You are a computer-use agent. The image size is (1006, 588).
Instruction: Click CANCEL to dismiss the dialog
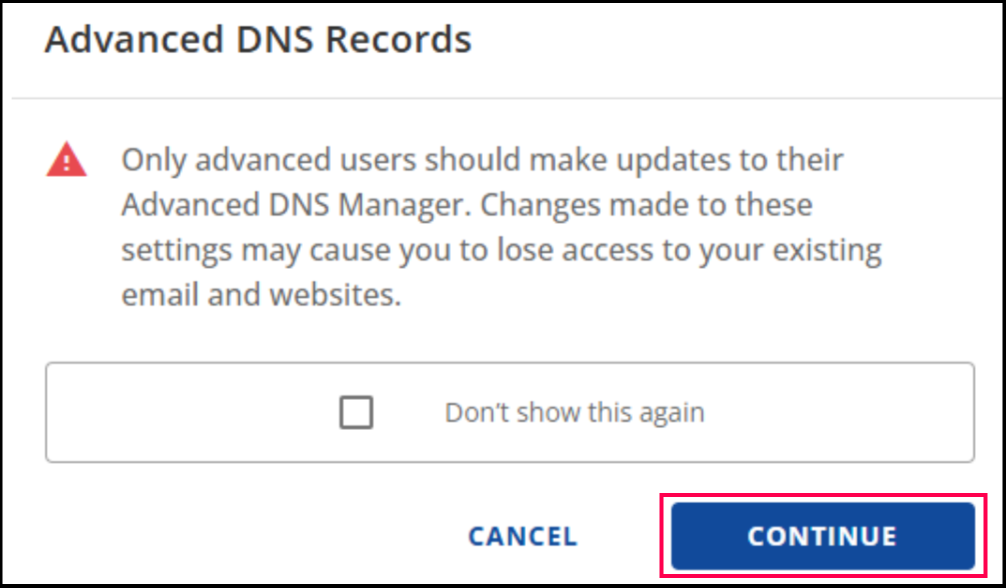(x=521, y=536)
